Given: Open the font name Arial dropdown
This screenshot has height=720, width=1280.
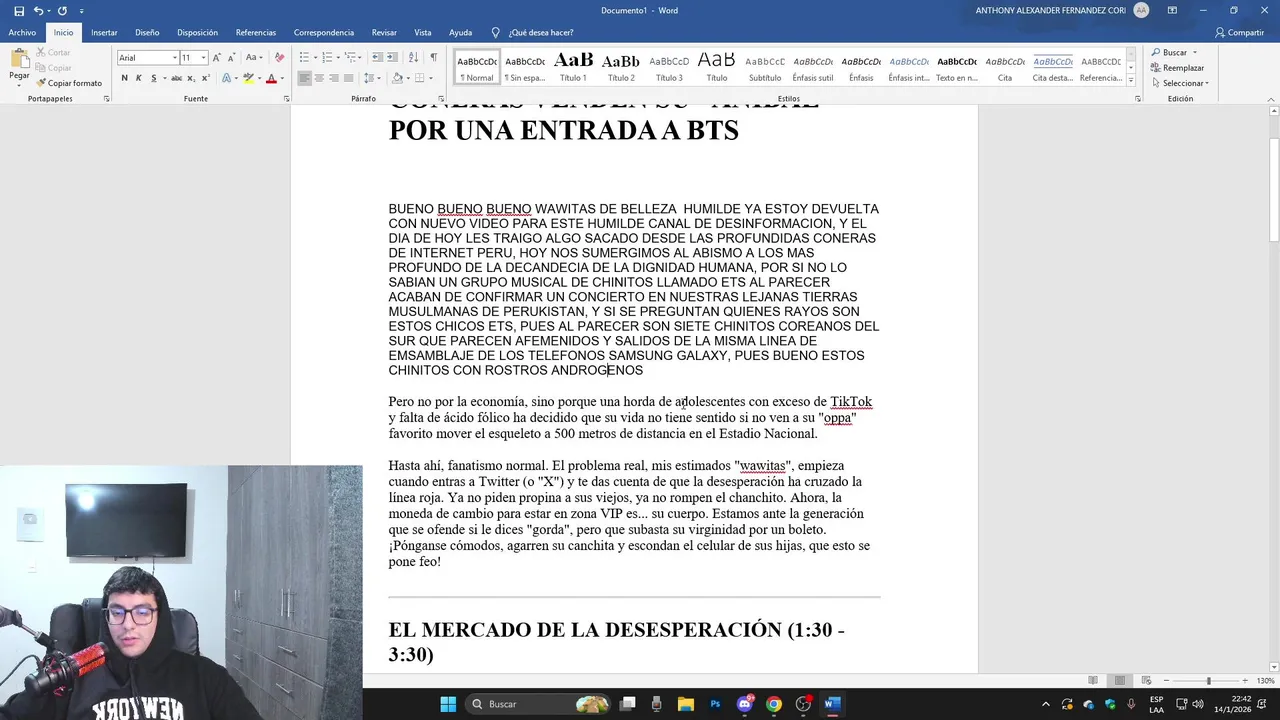Looking at the screenshot, I should tap(175, 57).
